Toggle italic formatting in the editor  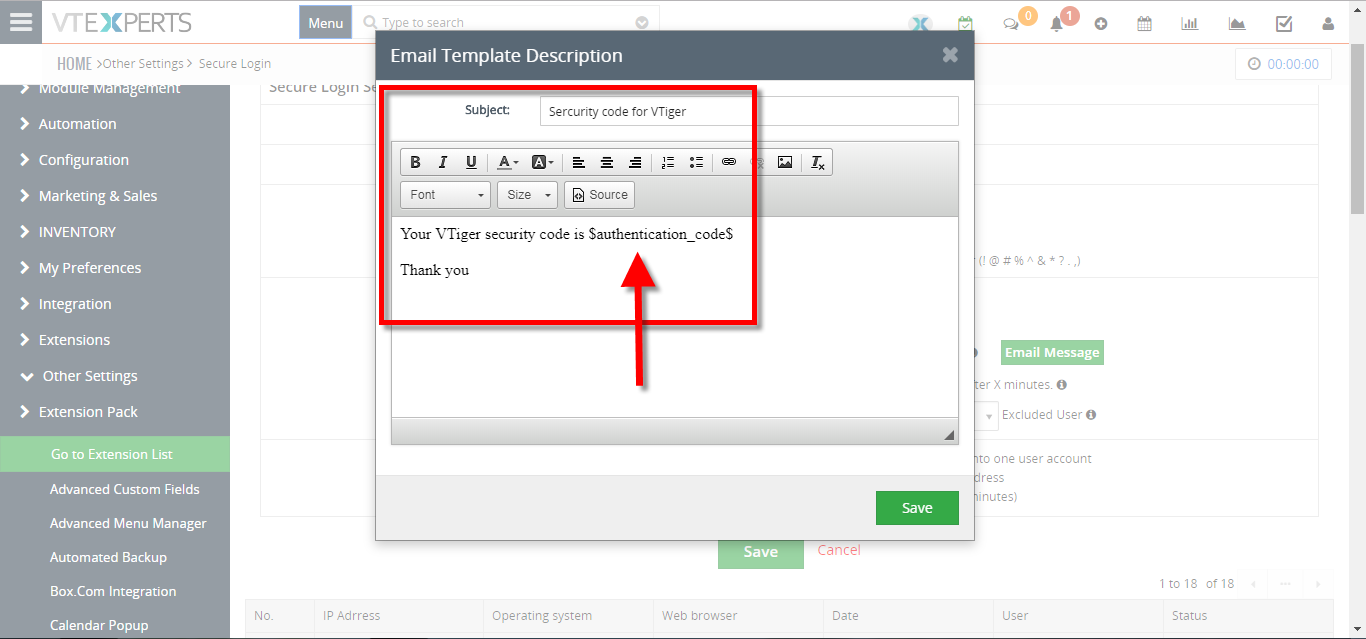pyautogui.click(x=443, y=162)
